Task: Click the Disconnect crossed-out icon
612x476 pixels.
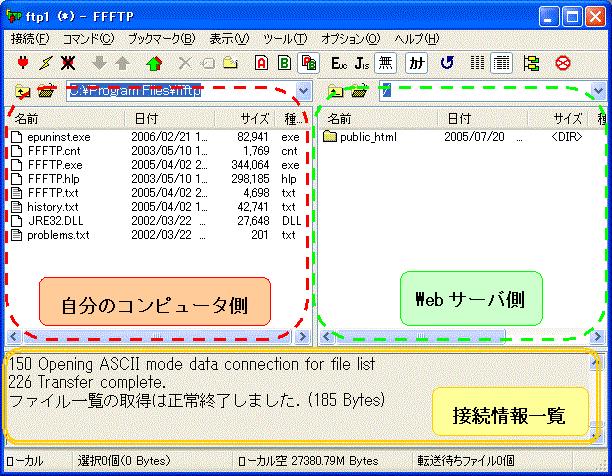Action: tap(68, 63)
